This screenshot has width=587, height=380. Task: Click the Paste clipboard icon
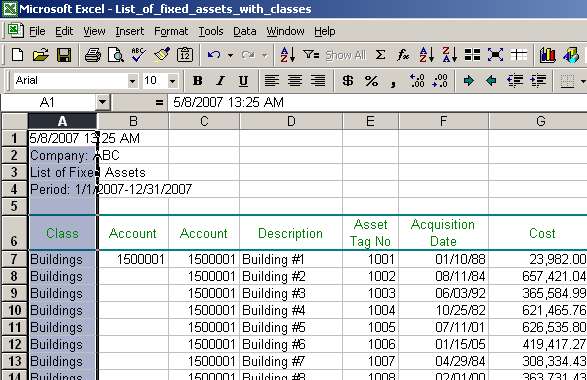pos(185,55)
